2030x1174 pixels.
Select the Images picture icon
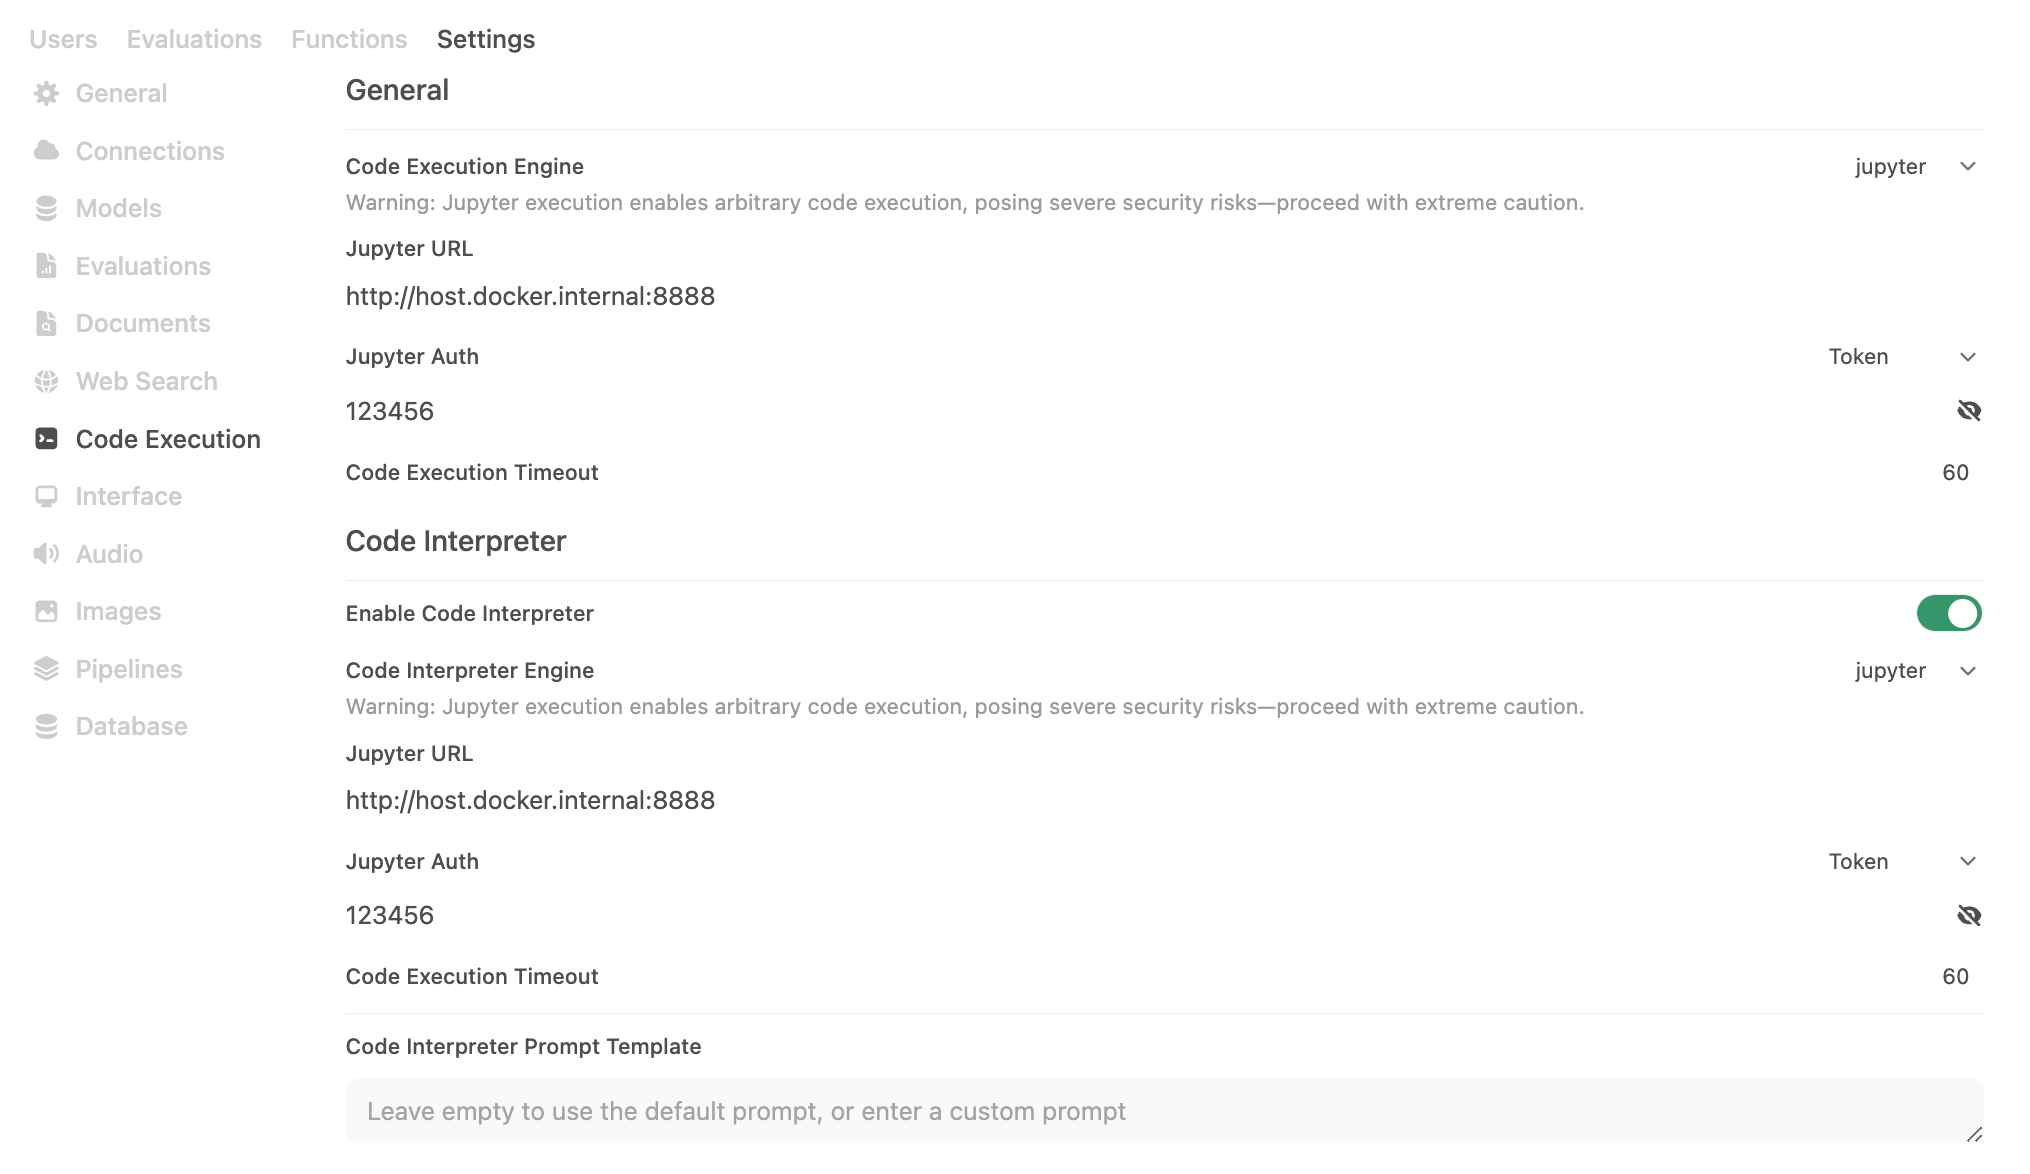pyautogui.click(x=46, y=610)
